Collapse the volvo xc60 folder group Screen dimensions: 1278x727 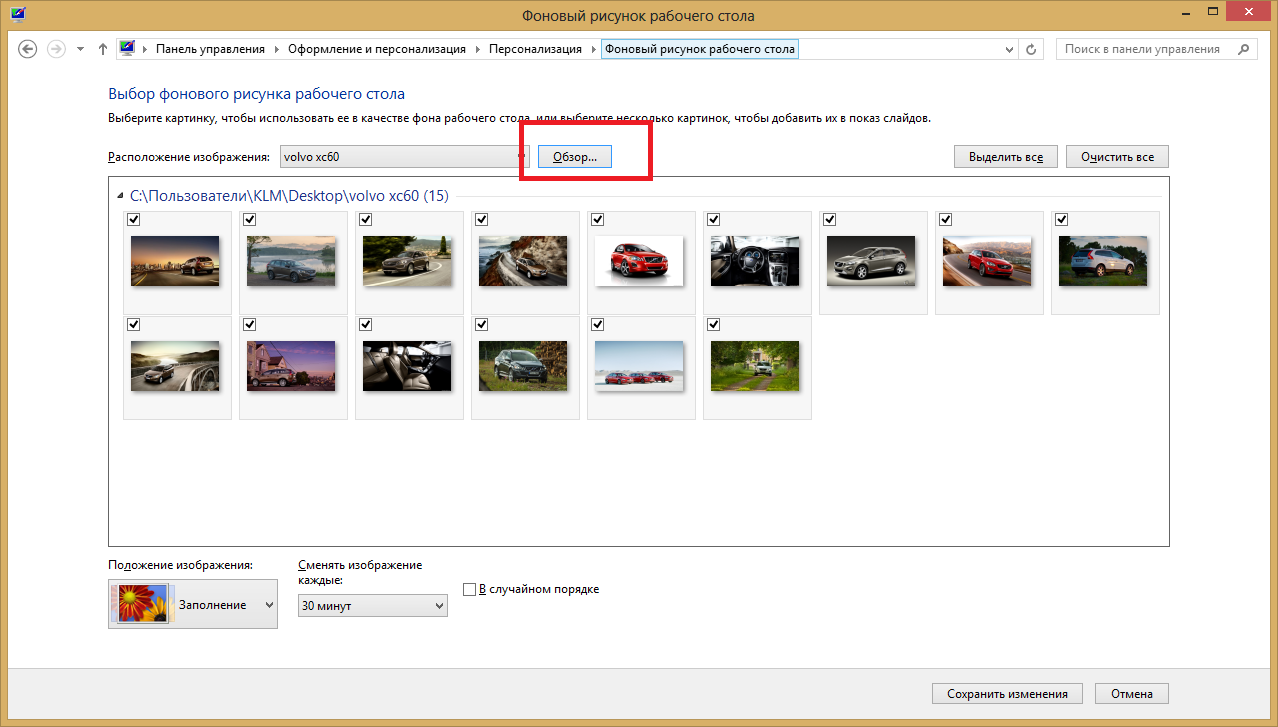pos(121,197)
